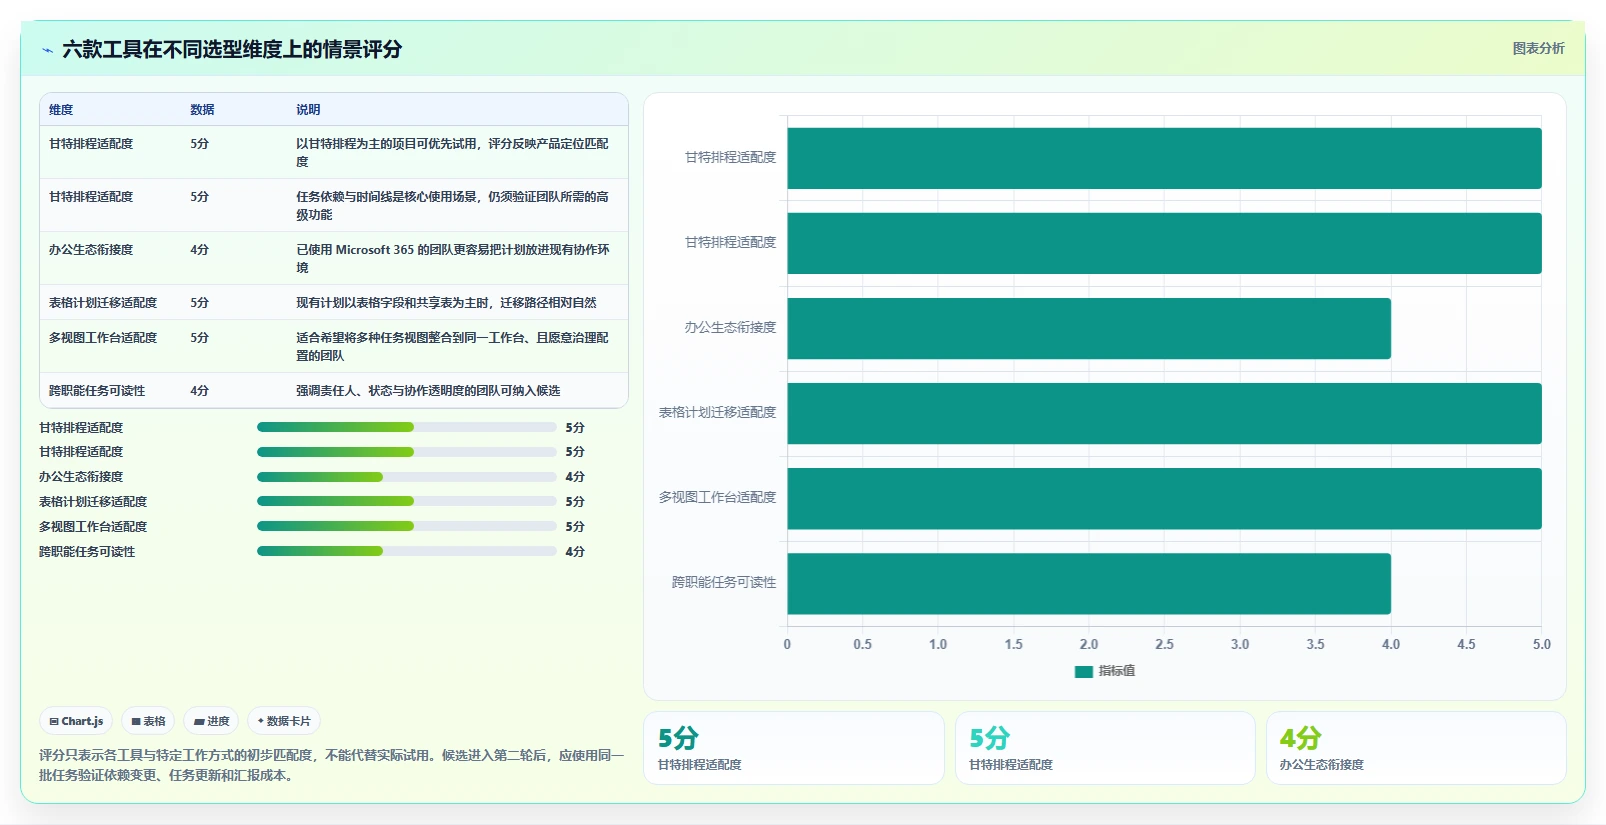Click the description starting 强调责任人
This screenshot has height=825, width=1606.
pos(428,391)
